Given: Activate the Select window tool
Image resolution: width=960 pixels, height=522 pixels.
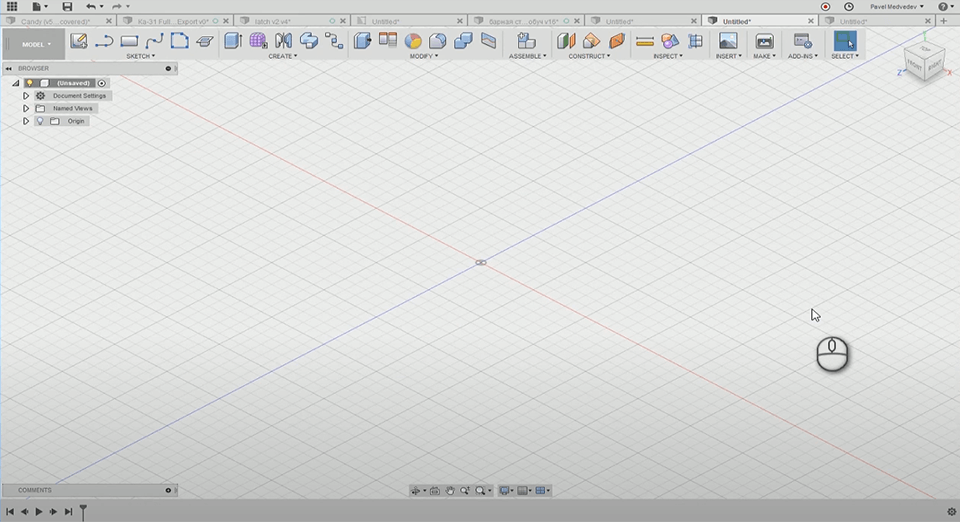Looking at the screenshot, I should pos(845,41).
